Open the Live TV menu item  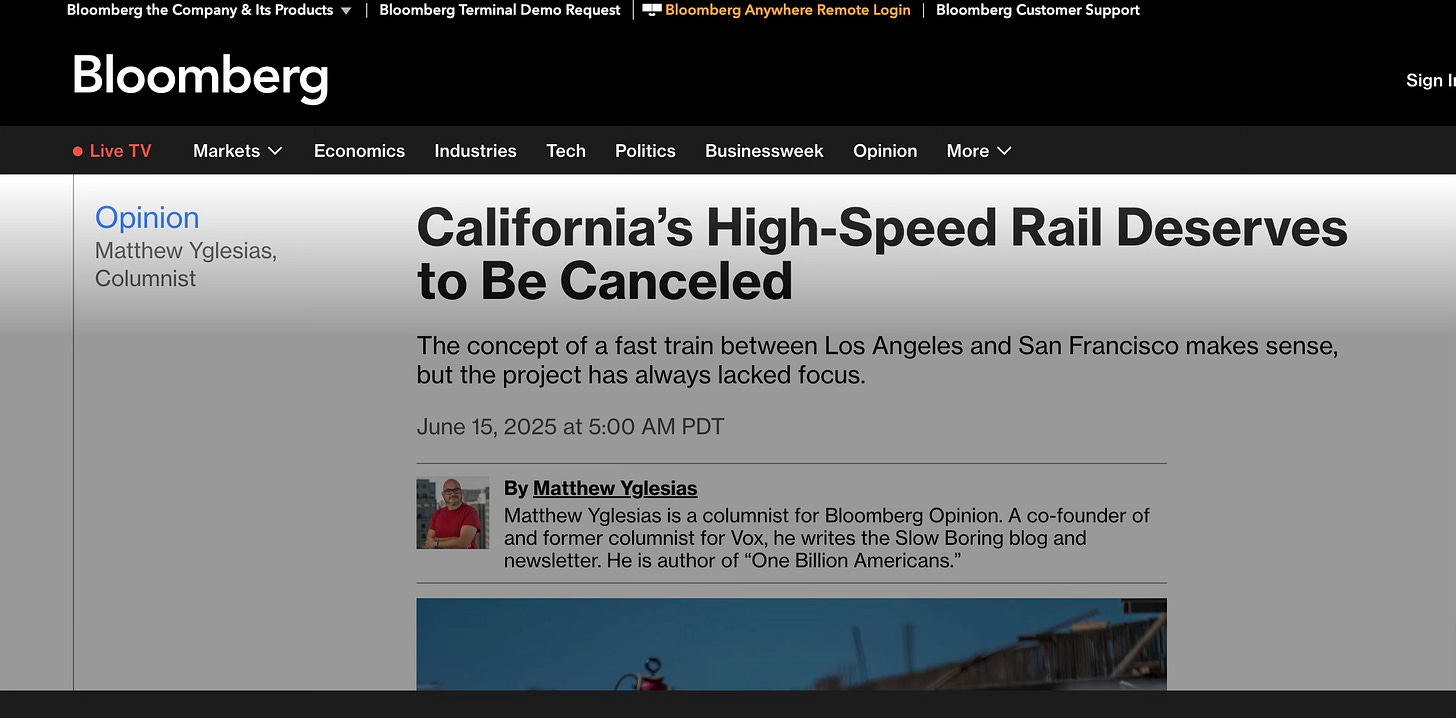click(112, 151)
